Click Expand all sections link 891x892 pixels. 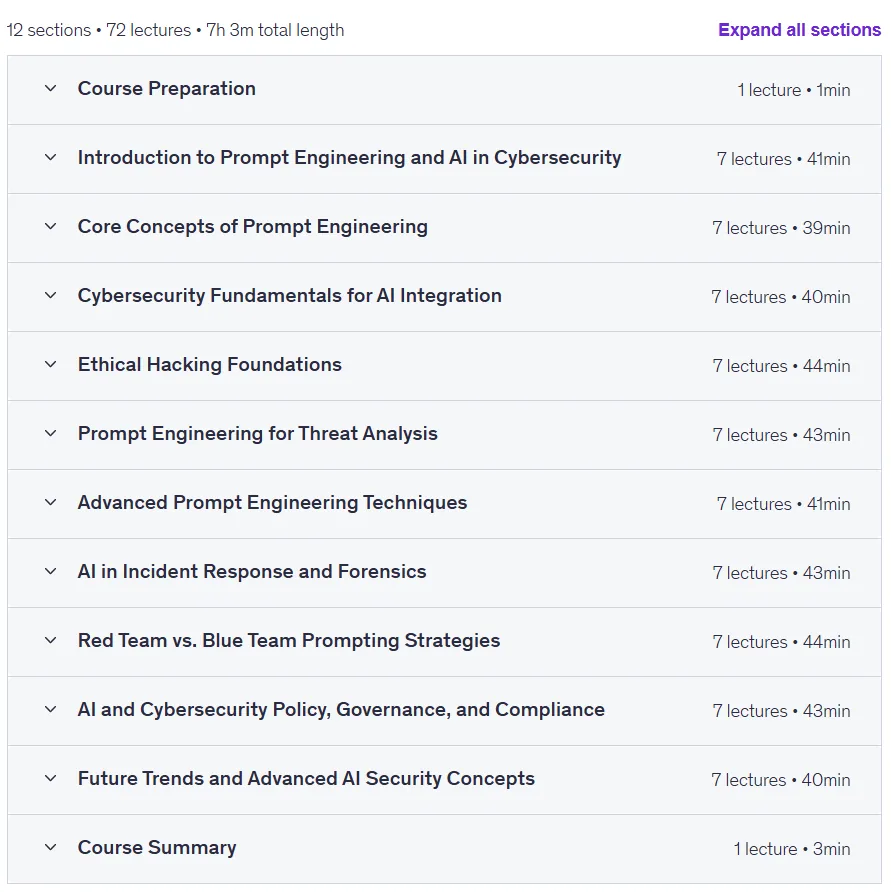(x=799, y=30)
